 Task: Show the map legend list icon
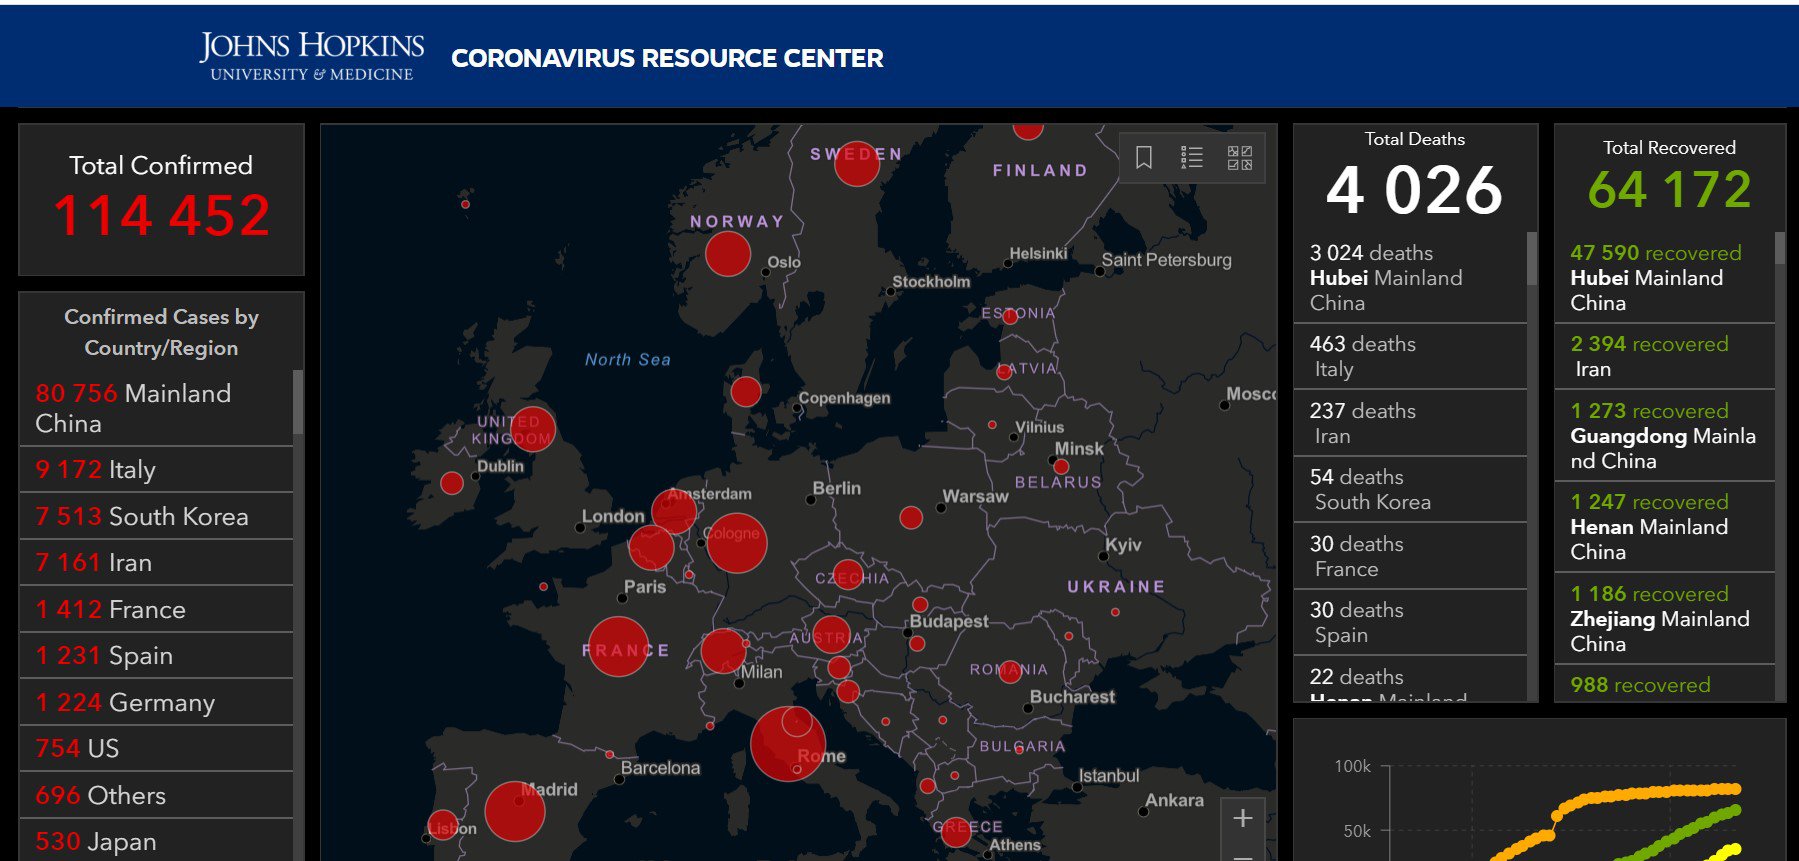tap(1192, 158)
